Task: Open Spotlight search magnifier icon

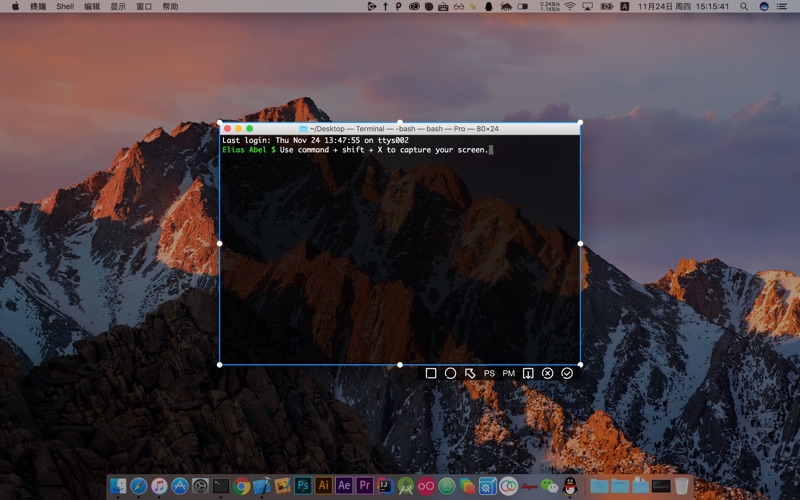Action: point(744,7)
